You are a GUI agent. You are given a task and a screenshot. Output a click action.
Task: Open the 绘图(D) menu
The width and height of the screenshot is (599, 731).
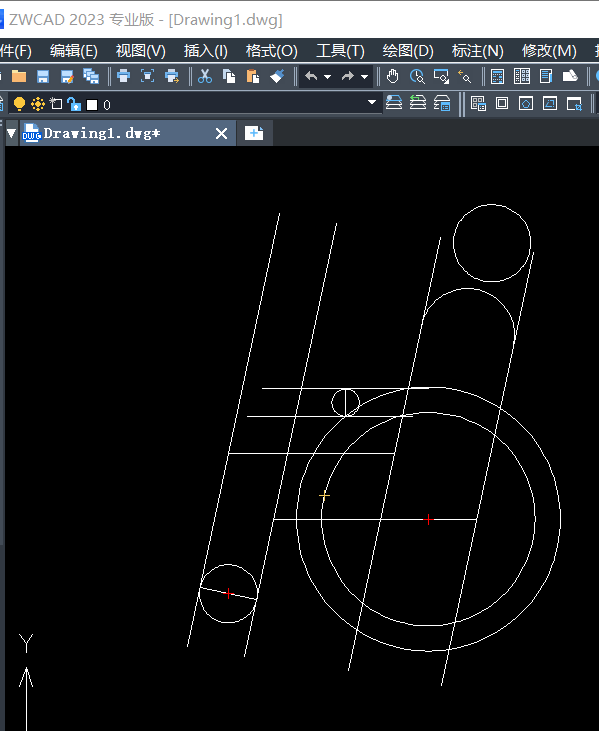pyautogui.click(x=408, y=50)
